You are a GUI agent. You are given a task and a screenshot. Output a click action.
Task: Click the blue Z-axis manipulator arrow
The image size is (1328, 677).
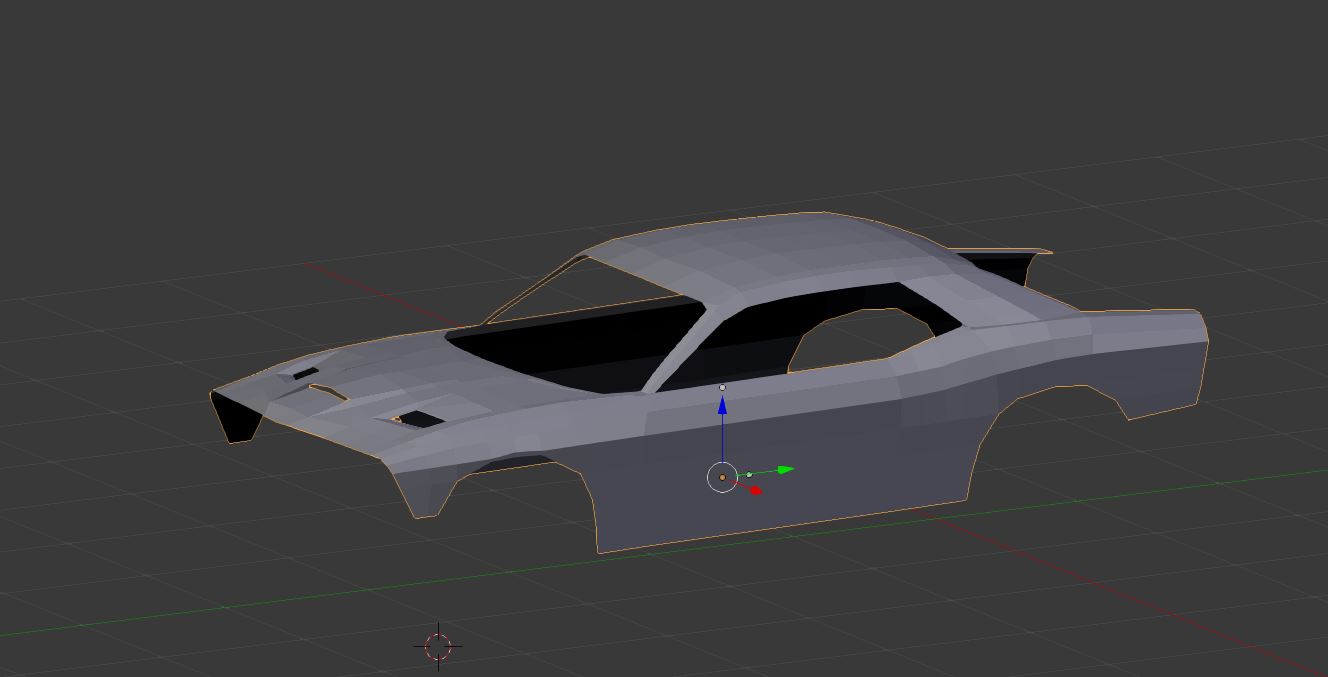(722, 405)
